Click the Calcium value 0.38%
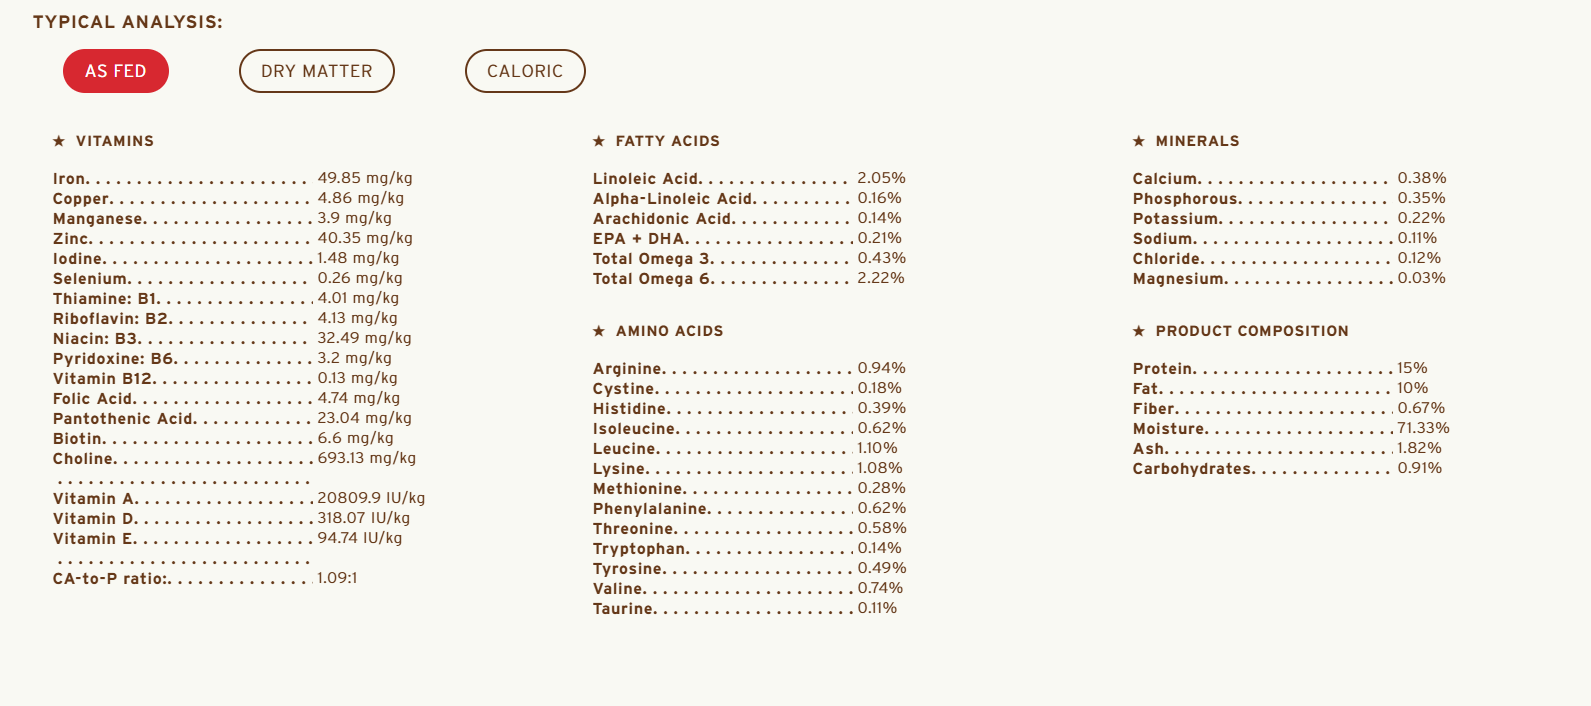Viewport: 1591px width, 706px height. click(1422, 178)
